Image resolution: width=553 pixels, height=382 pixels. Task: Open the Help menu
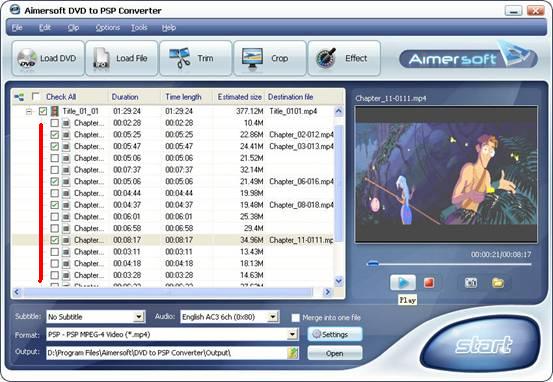[x=169, y=28]
